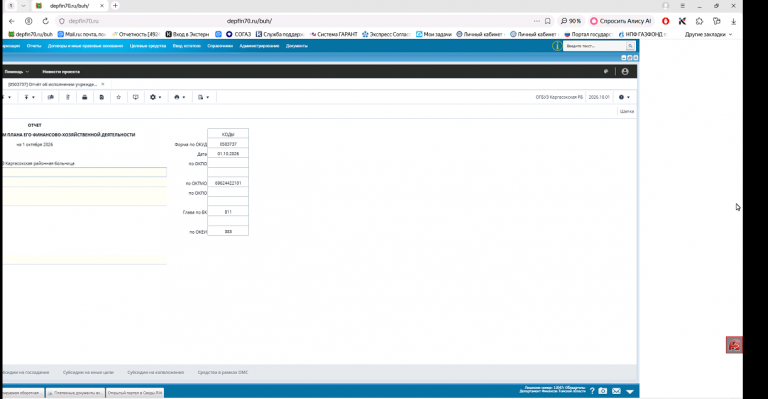The width and height of the screenshot is (768, 399).
Task: Click the red Opera-style extension icon
Action: 665,21
